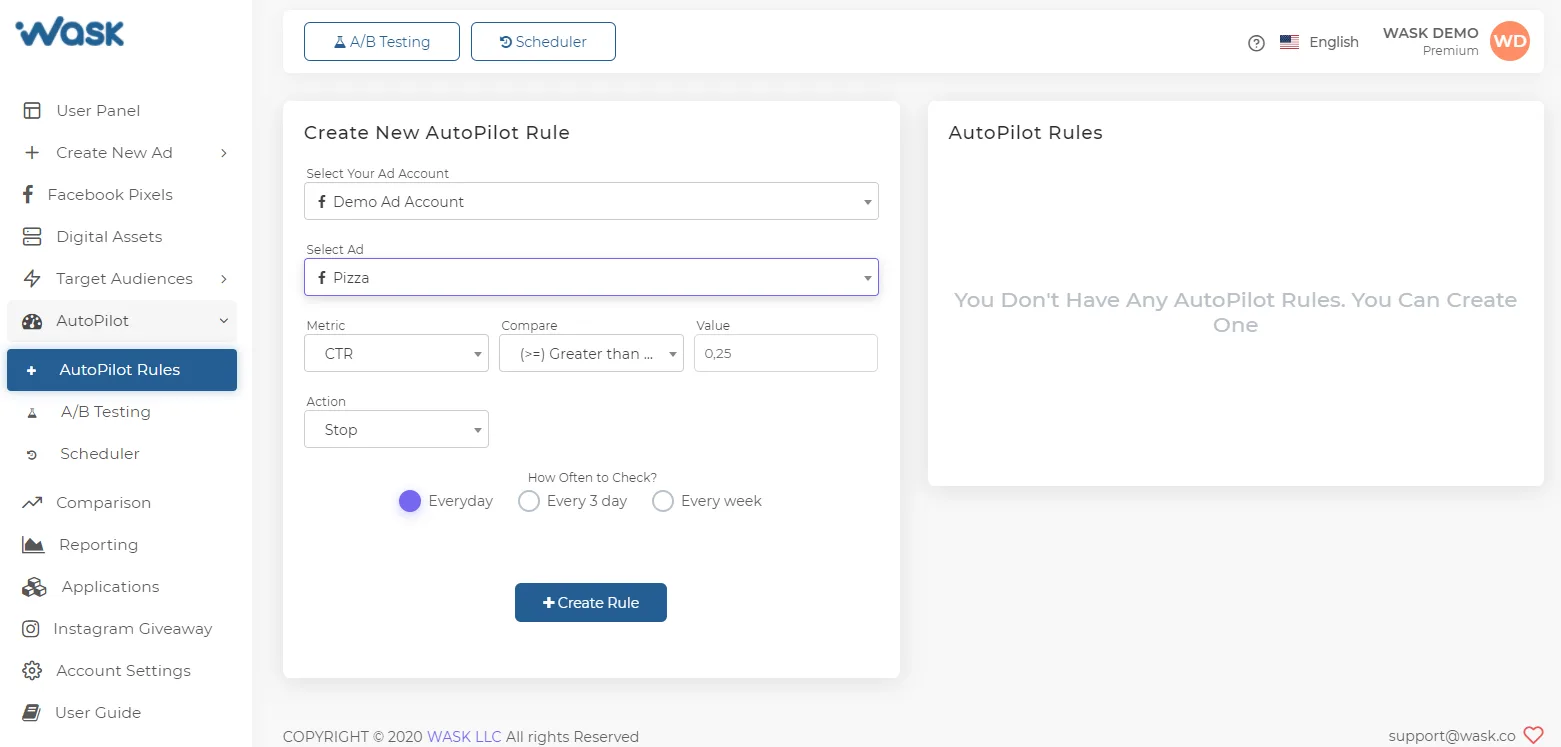Click the top A/B Testing button
This screenshot has width=1561, height=747.
382,42
